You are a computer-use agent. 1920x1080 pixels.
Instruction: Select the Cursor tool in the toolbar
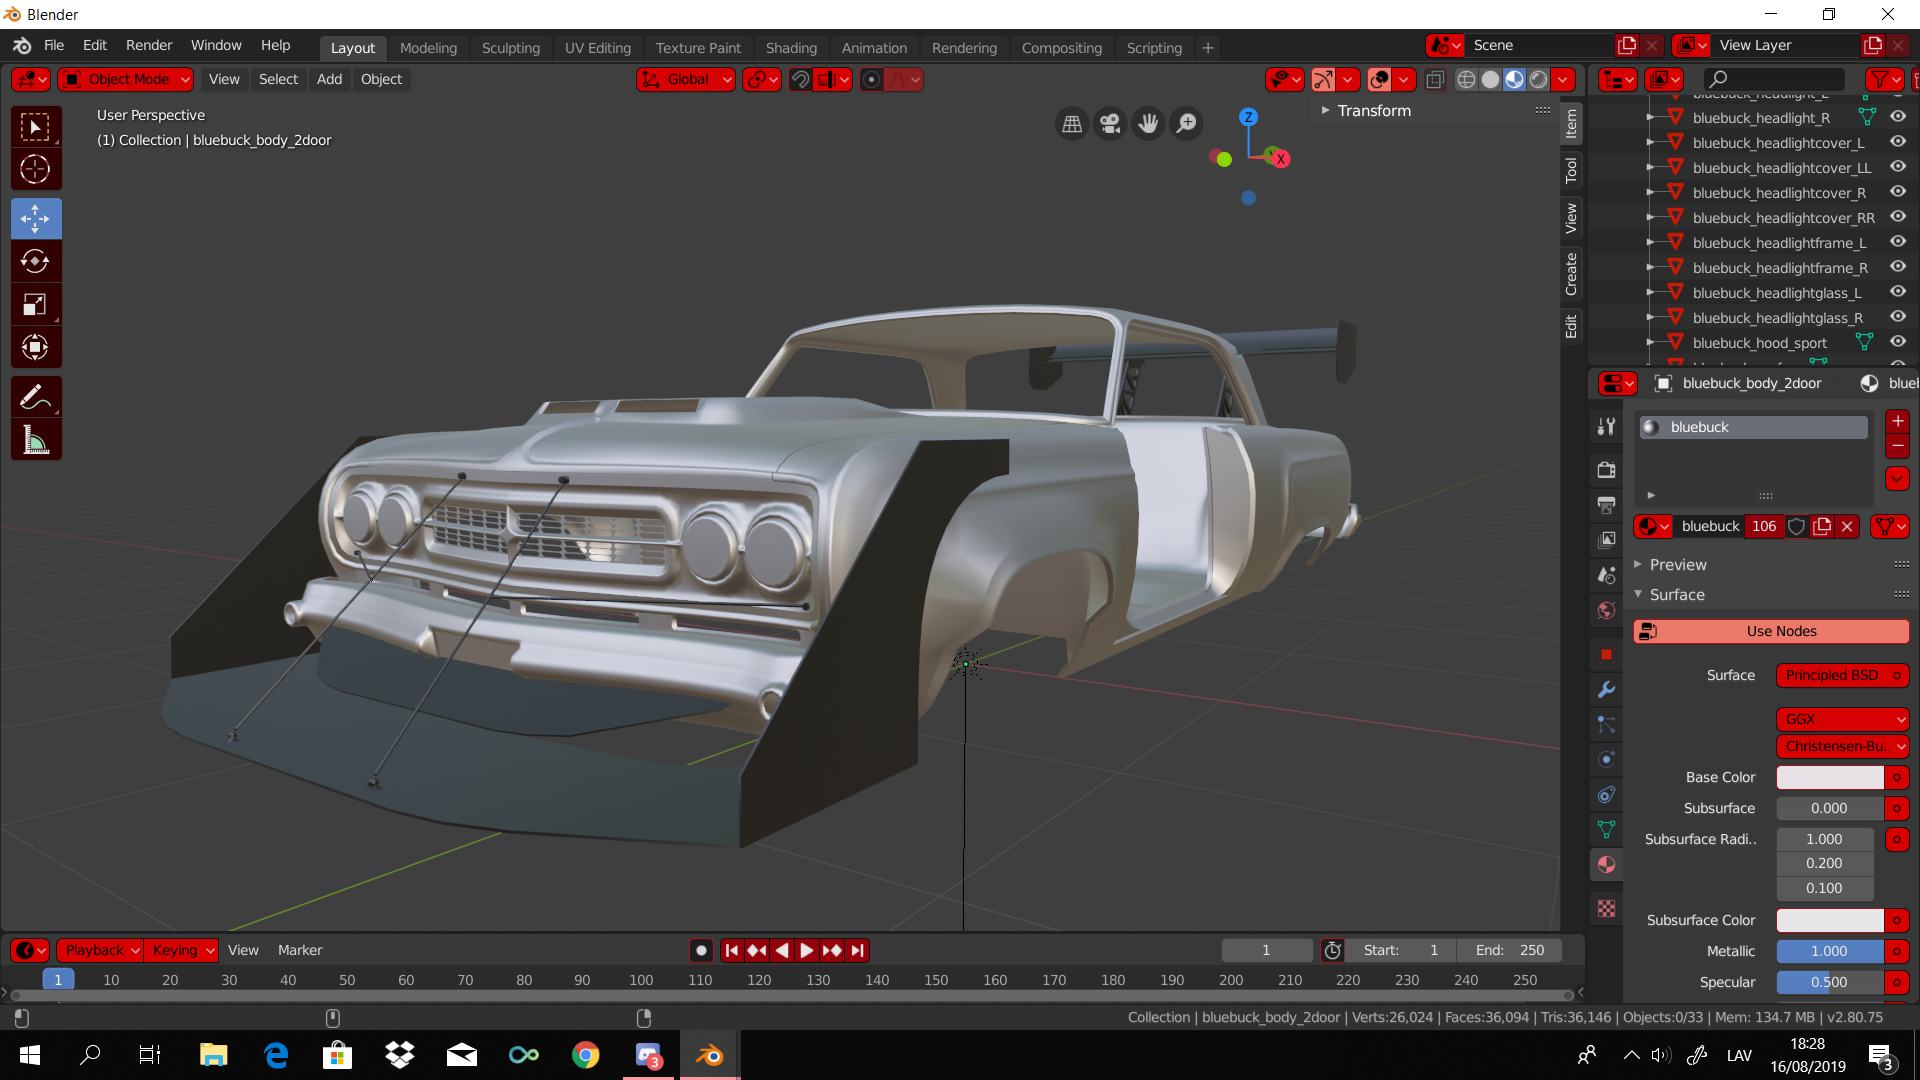click(35, 170)
